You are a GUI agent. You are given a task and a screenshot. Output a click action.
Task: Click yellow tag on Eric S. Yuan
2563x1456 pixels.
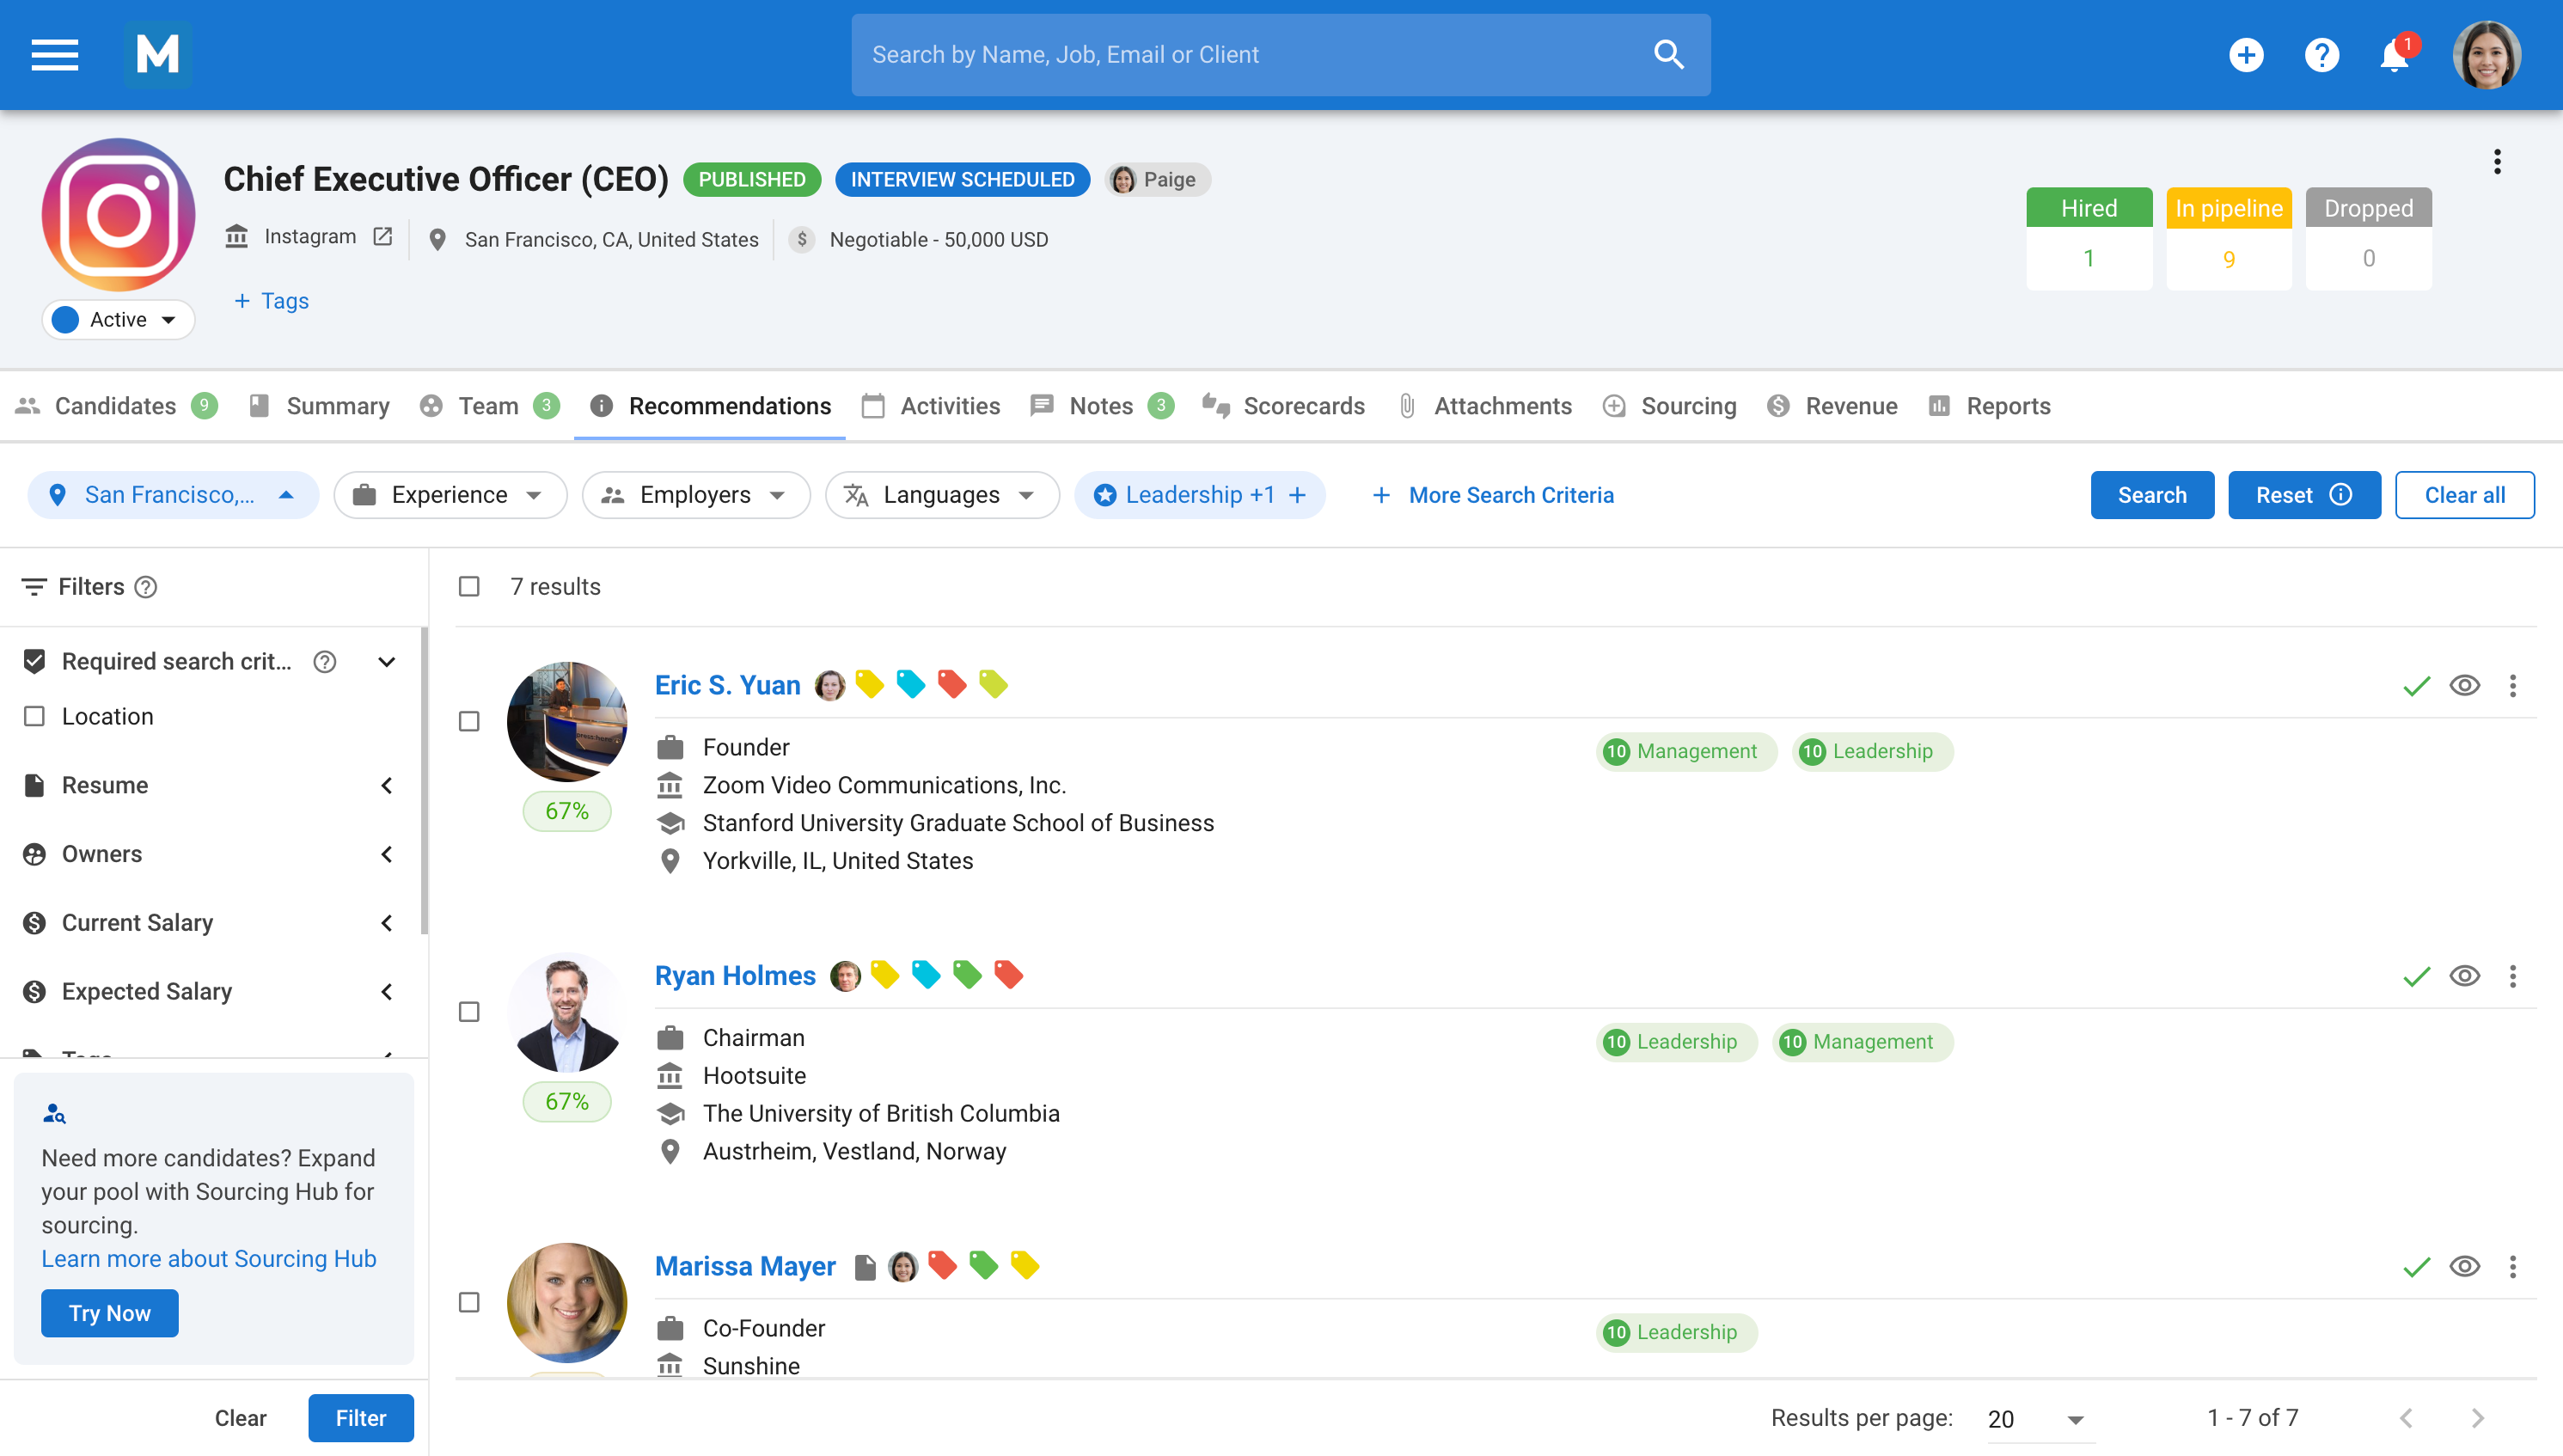(869, 685)
